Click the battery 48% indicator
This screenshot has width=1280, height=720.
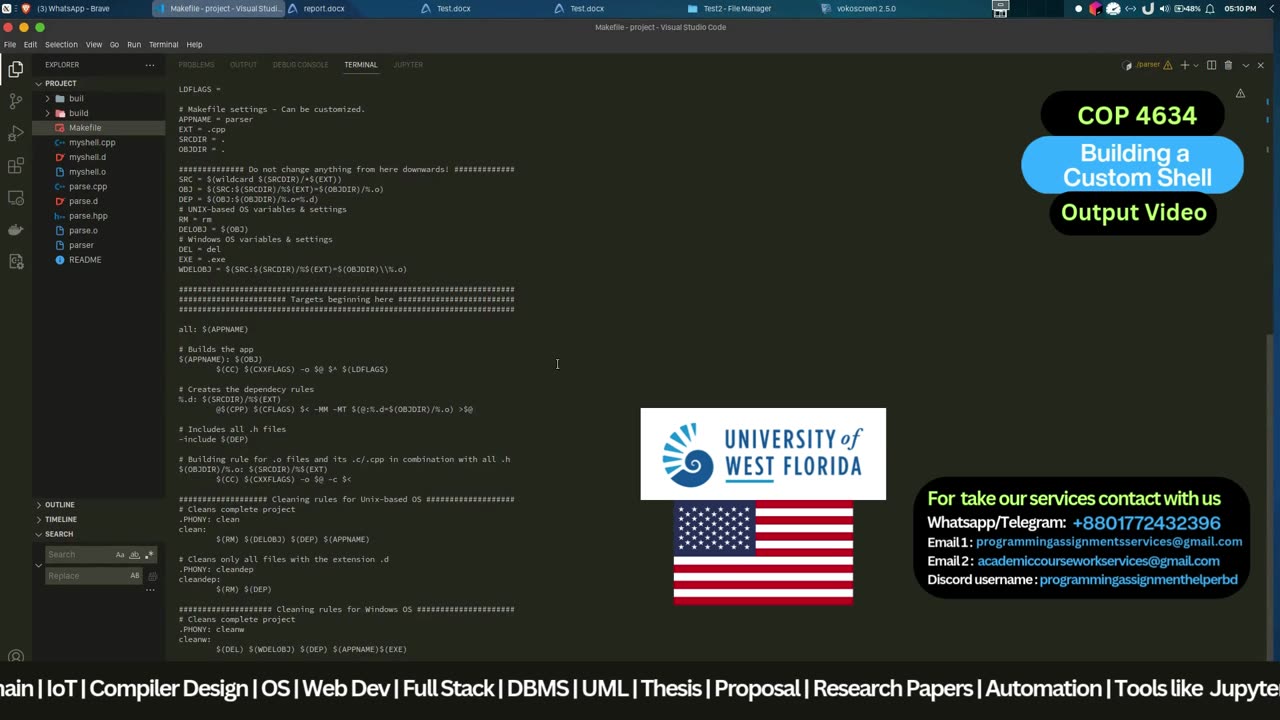(1187, 8)
